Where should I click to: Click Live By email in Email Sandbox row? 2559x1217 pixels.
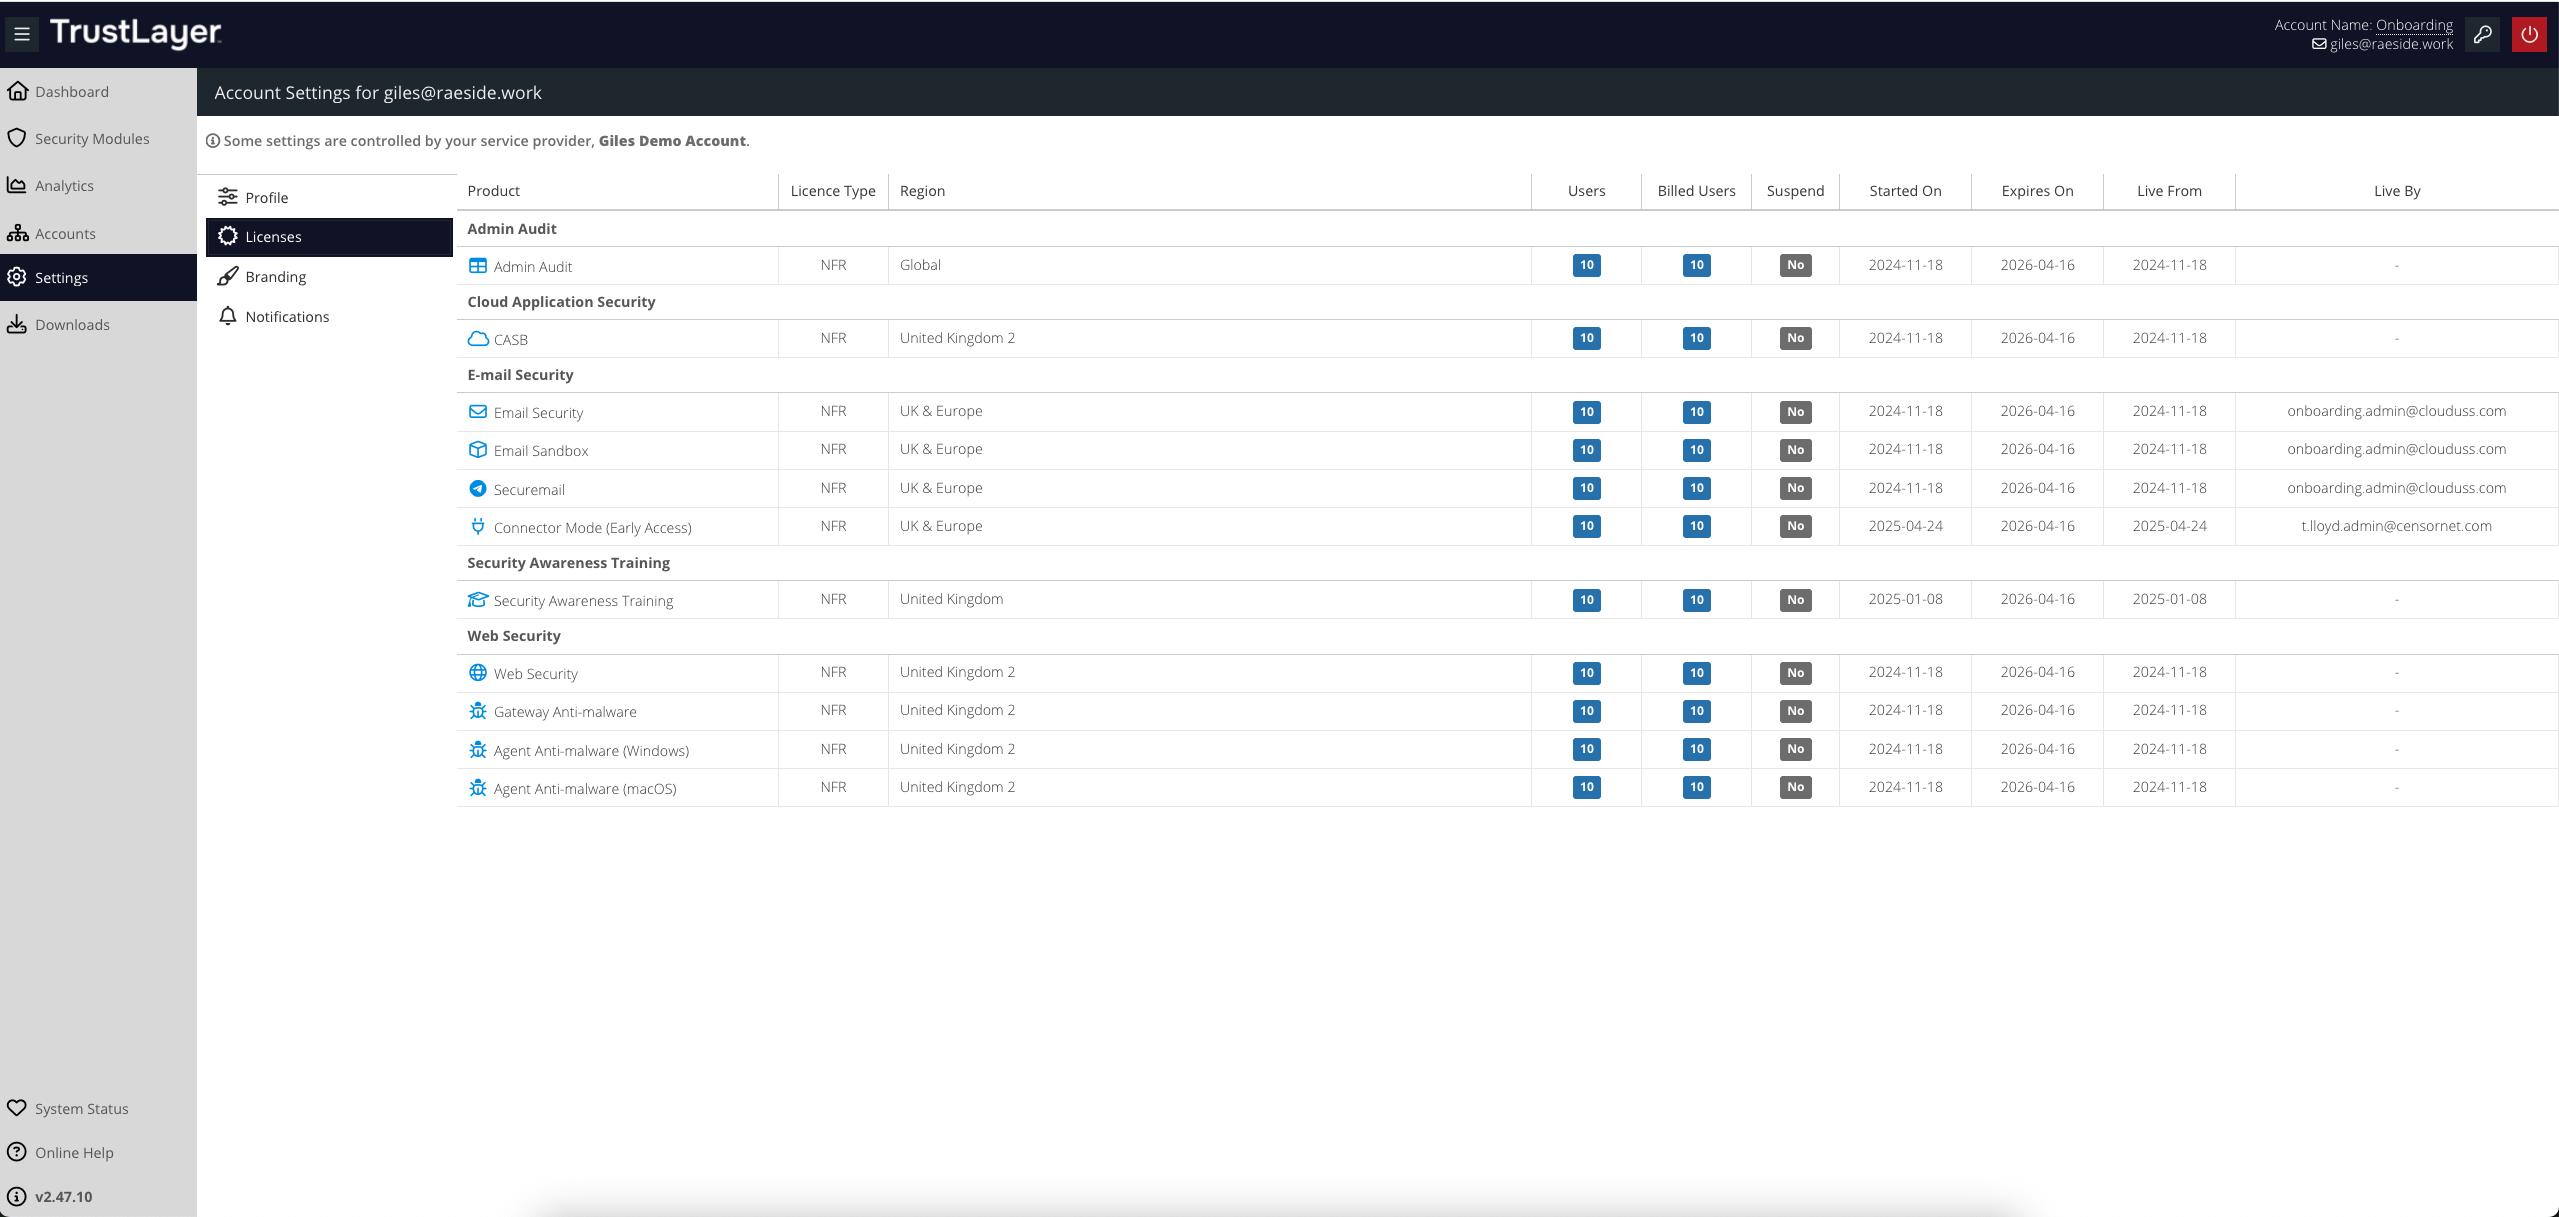(2396, 449)
